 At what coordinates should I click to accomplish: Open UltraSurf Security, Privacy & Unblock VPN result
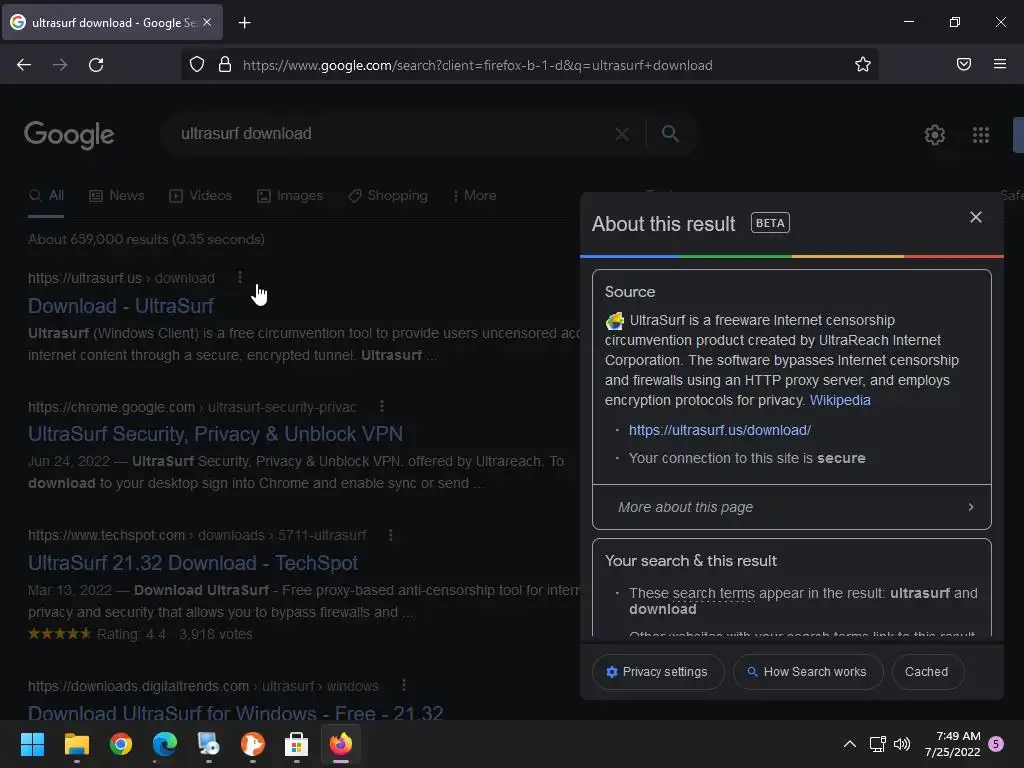click(216, 434)
